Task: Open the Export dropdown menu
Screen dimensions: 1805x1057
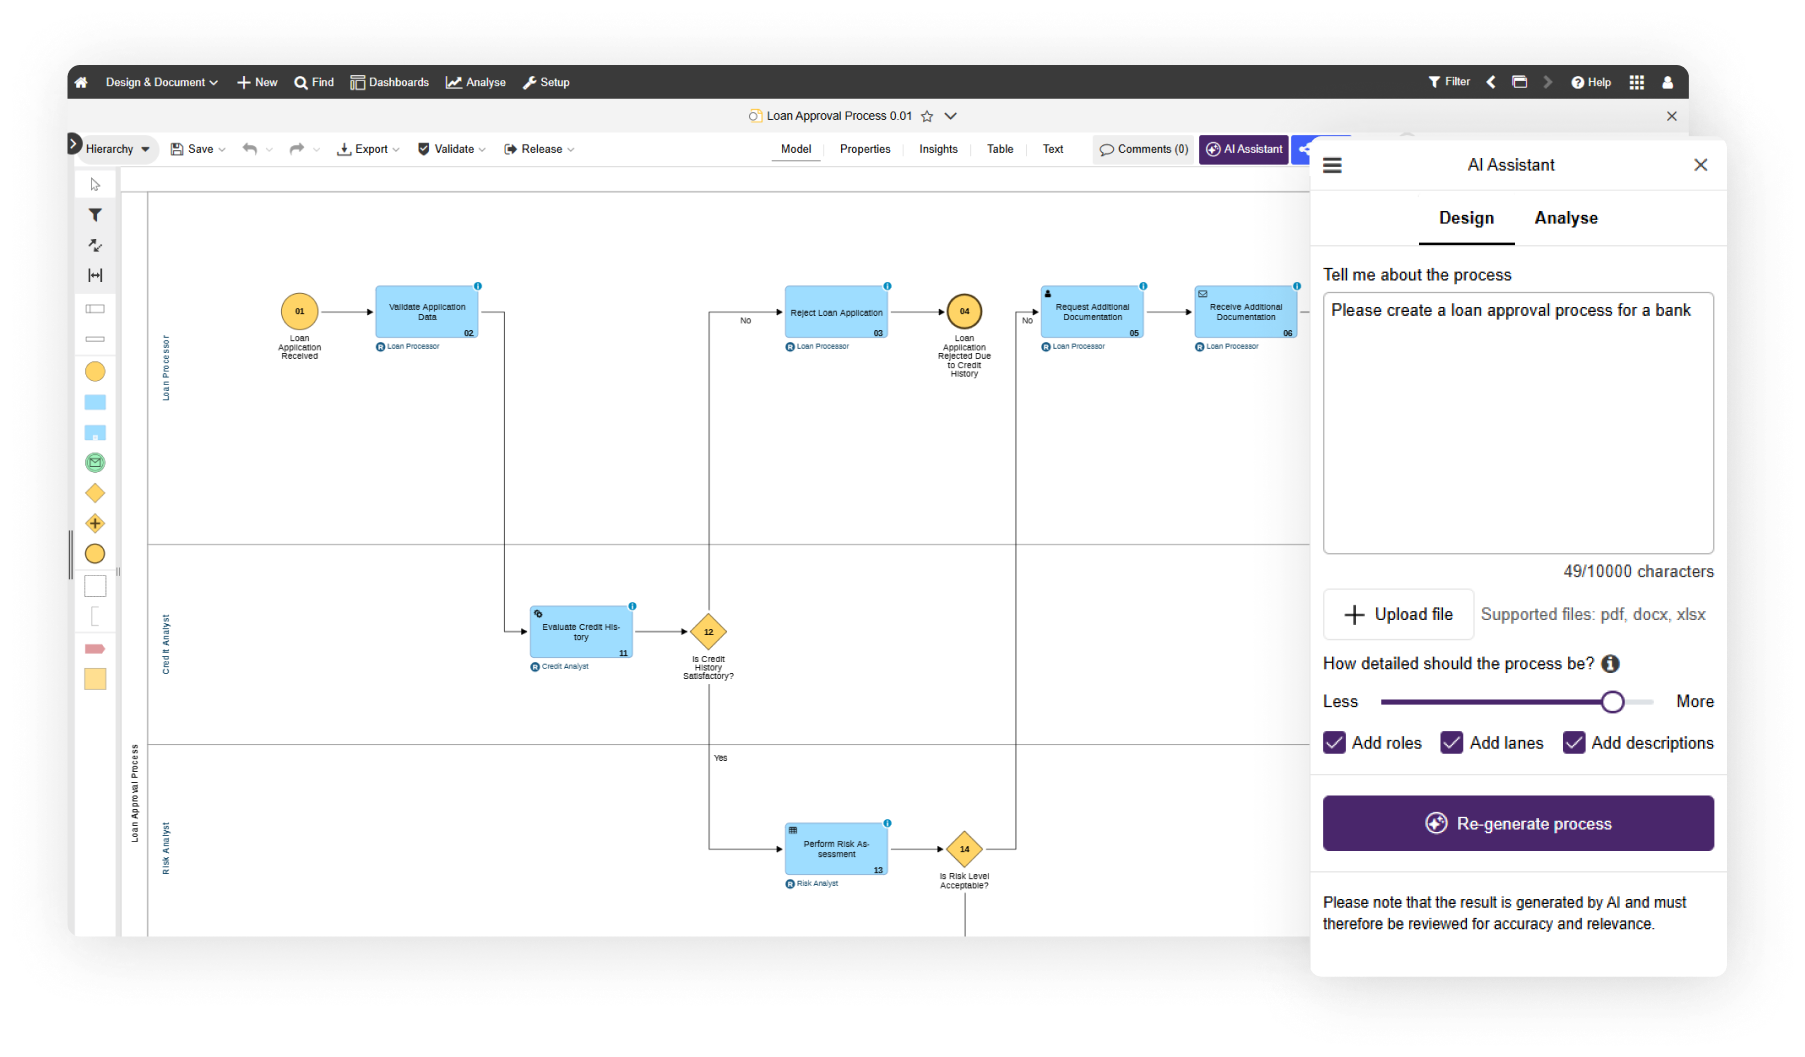Action: pyautogui.click(x=369, y=149)
